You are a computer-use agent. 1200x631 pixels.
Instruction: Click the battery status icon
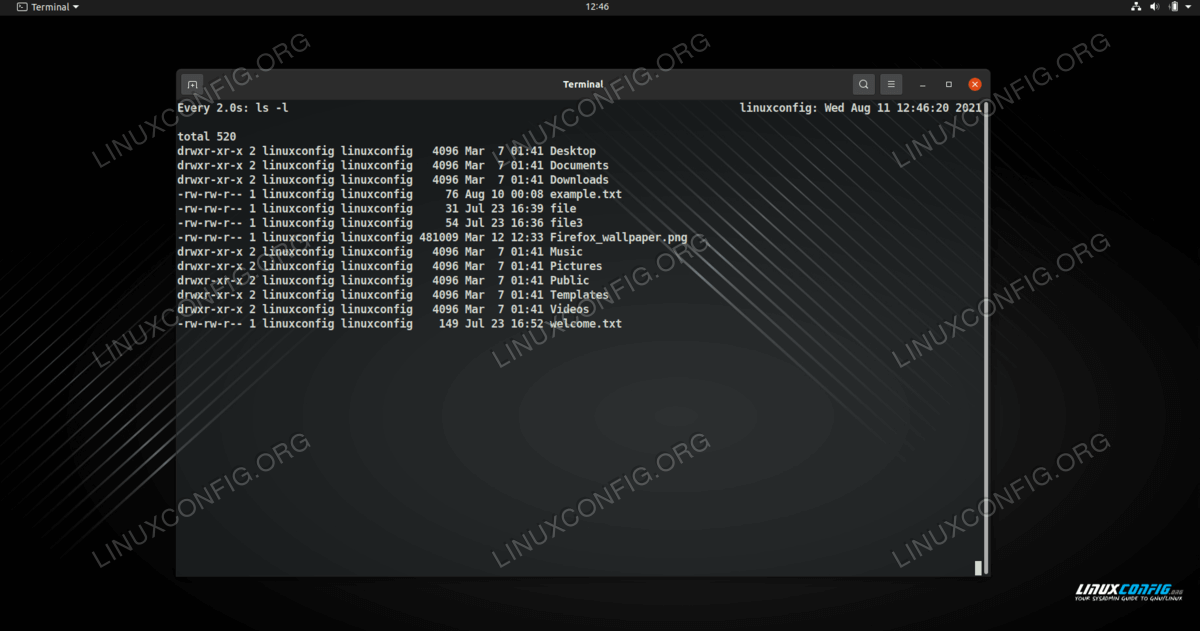[x=1172, y=7]
